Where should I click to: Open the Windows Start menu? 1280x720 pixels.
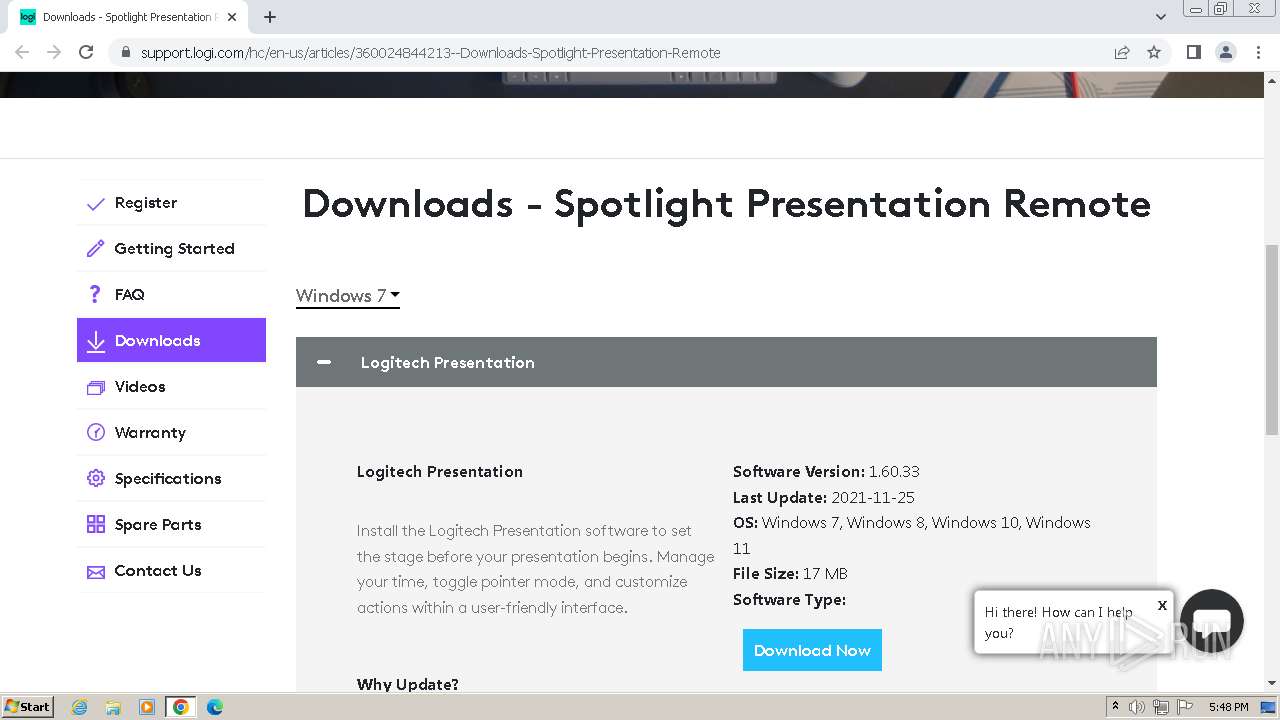[x=28, y=707]
